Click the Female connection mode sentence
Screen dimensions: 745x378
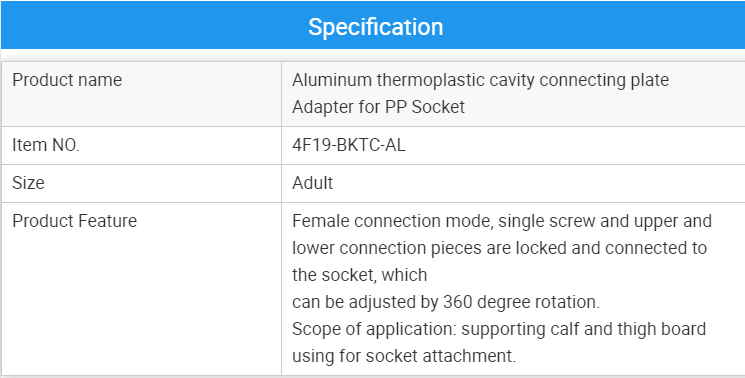click(x=502, y=221)
